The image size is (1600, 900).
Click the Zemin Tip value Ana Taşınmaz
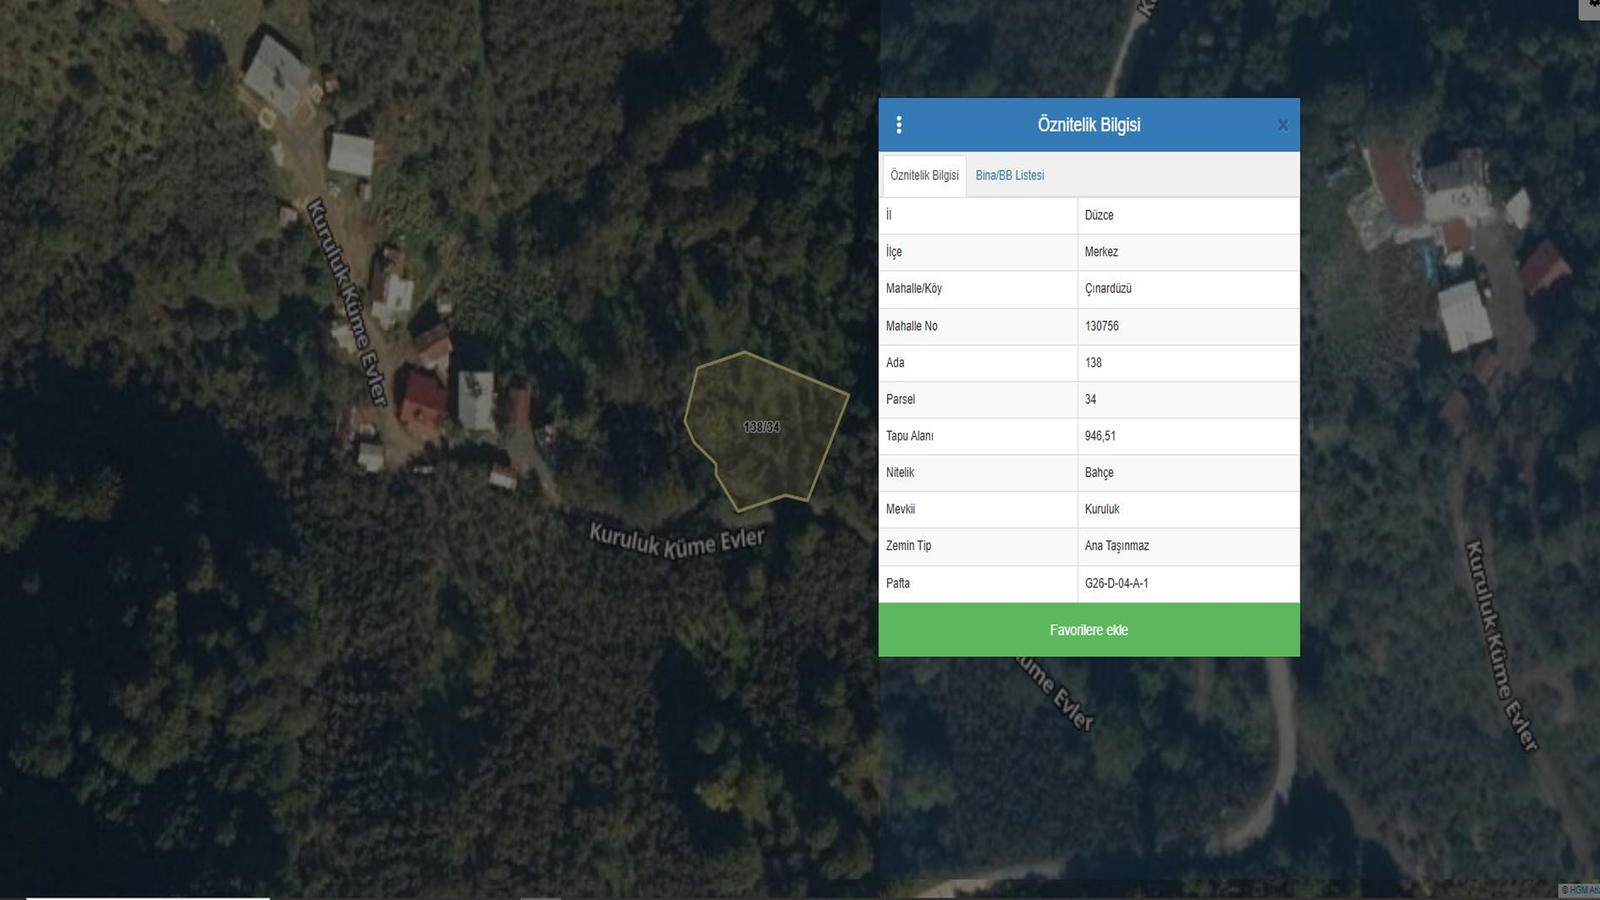(x=1116, y=546)
